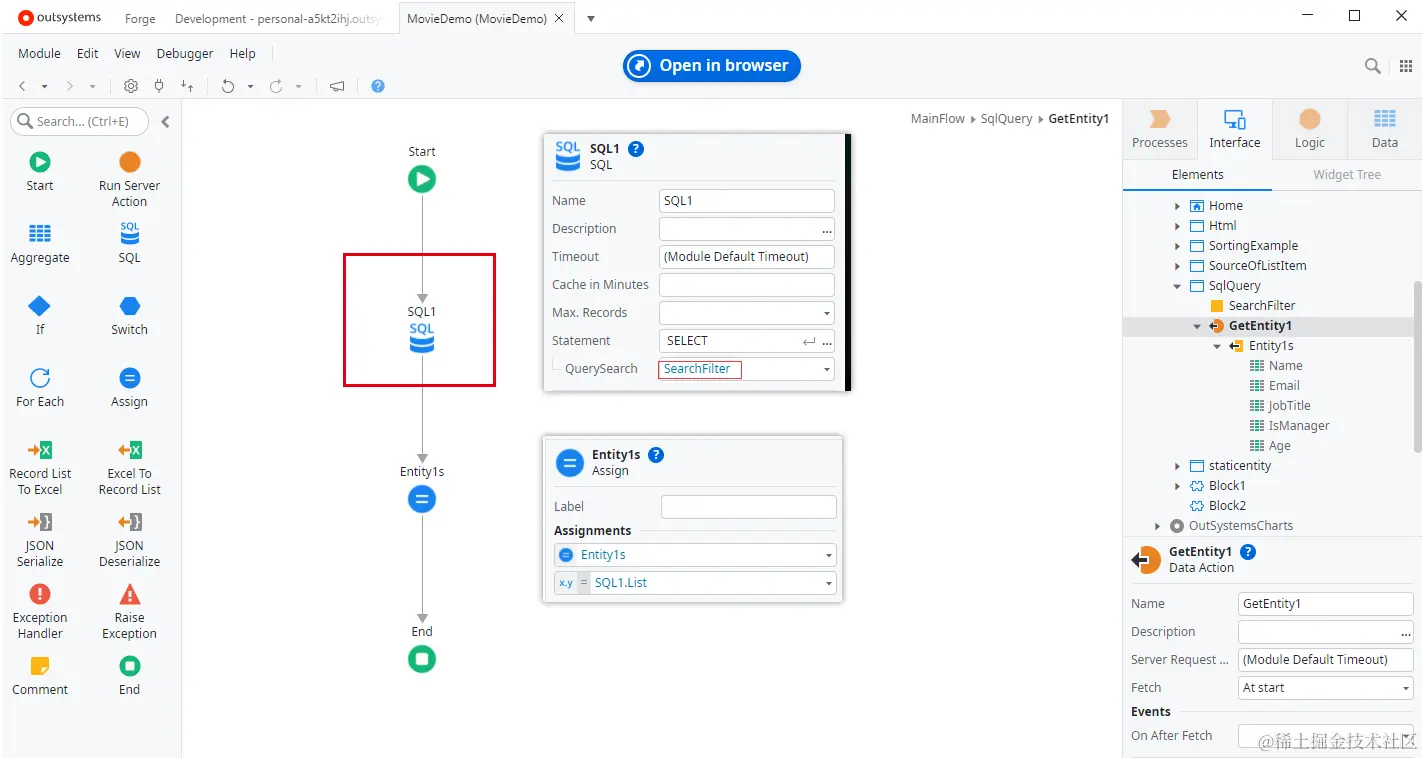This screenshot has width=1424, height=758.
Task: Pick the Excel To Record List tool
Action: [129, 467]
